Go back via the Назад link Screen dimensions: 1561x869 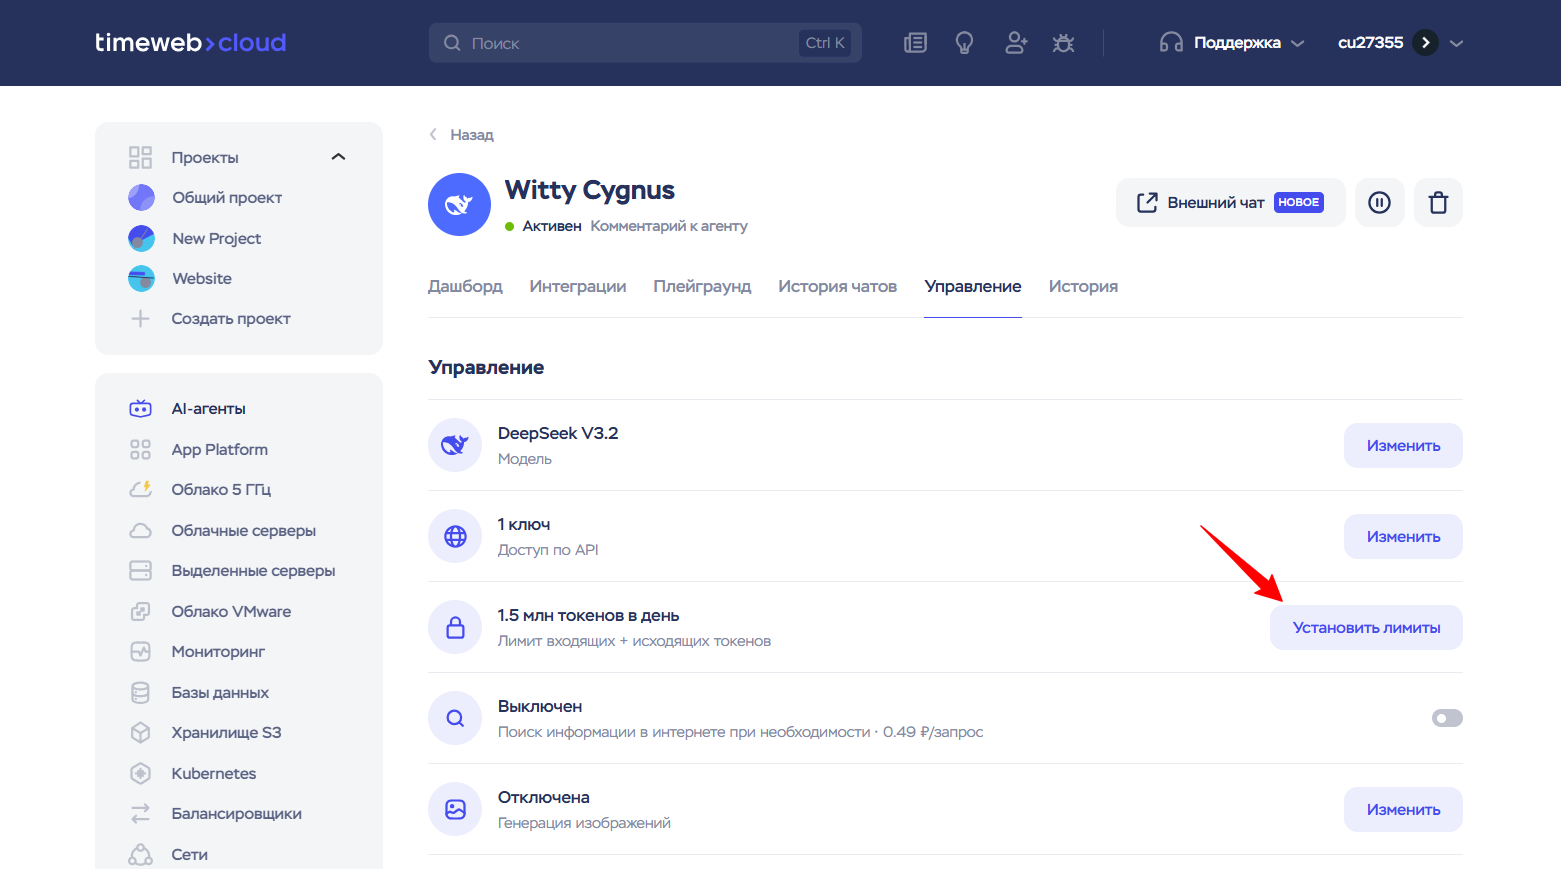pos(462,135)
